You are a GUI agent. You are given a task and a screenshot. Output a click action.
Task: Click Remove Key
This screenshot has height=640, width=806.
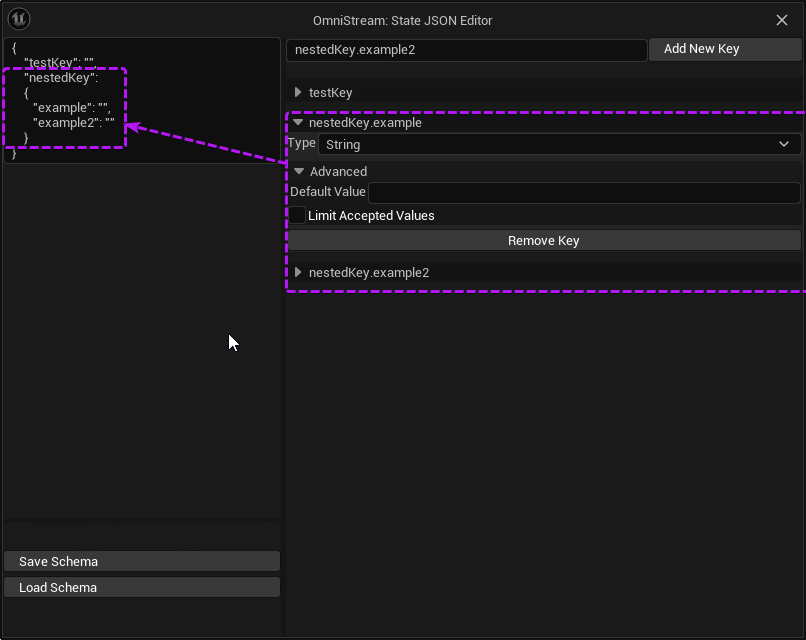pos(543,240)
